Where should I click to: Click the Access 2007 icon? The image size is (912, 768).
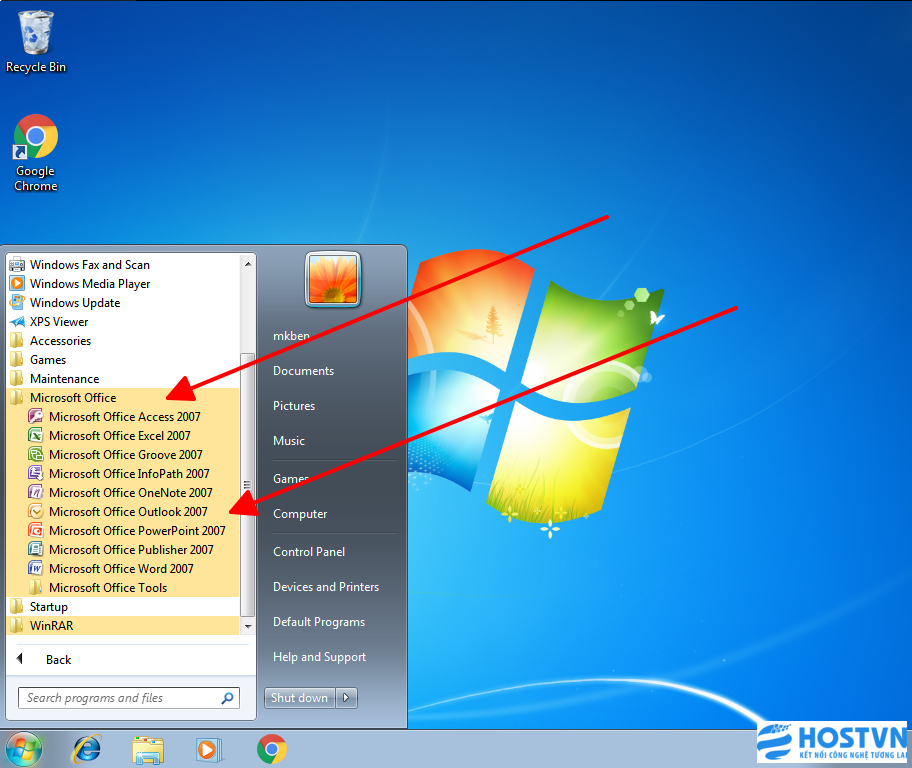pyautogui.click(x=35, y=417)
